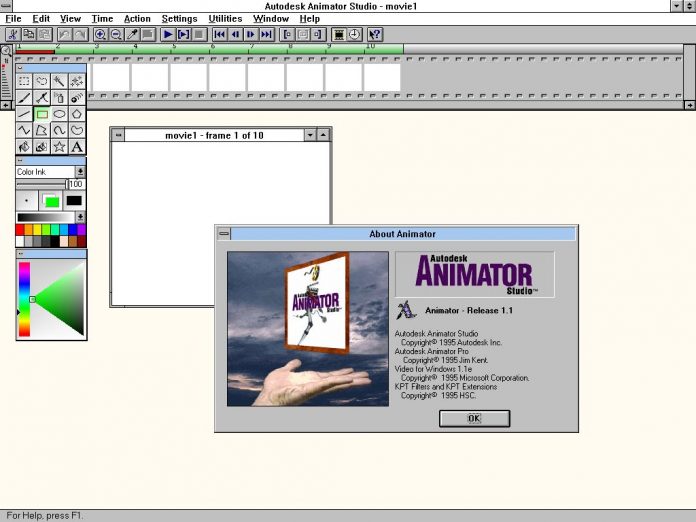Step back to previous frame

235,35
